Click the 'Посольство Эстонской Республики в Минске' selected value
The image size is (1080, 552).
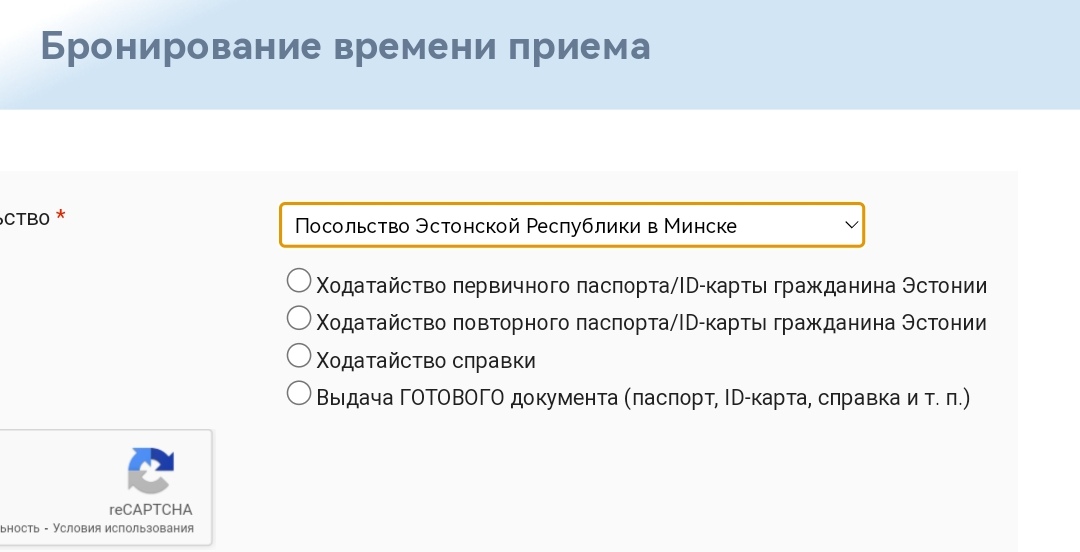516,226
